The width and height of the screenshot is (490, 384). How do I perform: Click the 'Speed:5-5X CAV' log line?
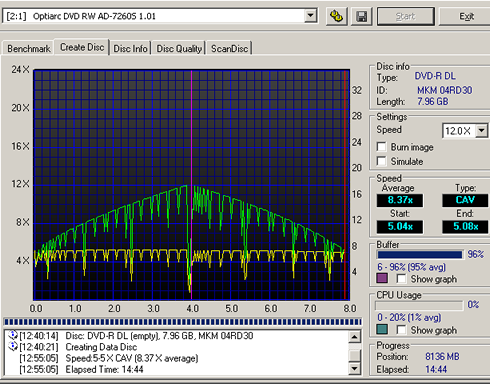(132, 358)
